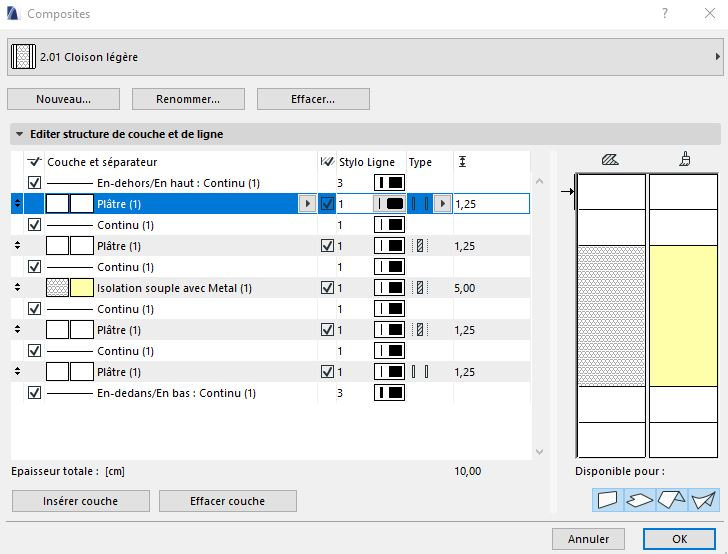Toggle the Continu separator checkbox above Isolation souple

tap(34, 267)
